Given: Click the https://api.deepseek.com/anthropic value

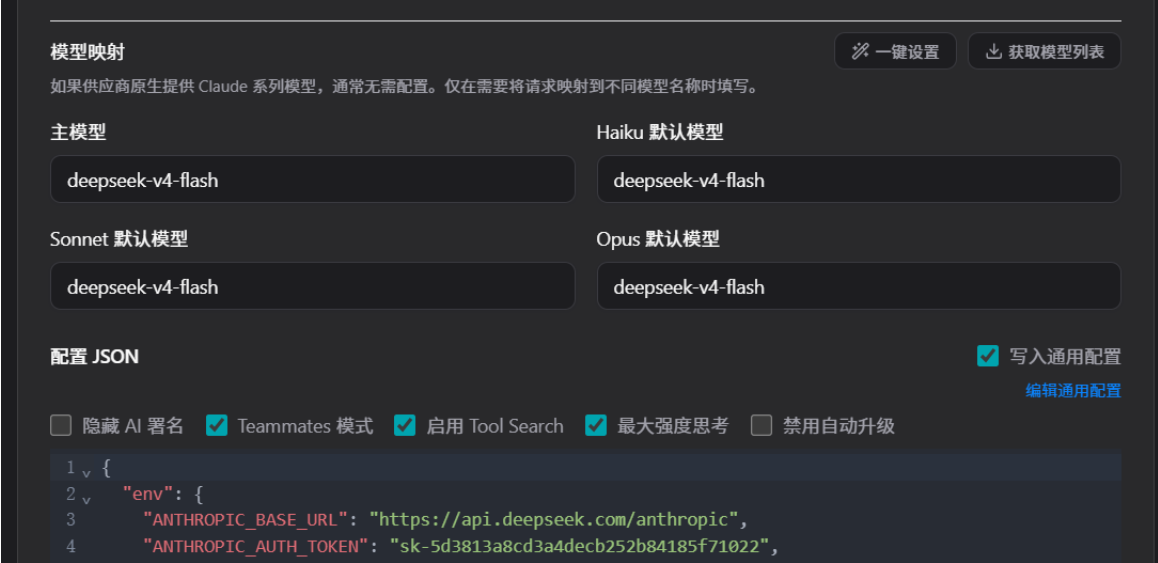Looking at the screenshot, I should [x=554, y=519].
